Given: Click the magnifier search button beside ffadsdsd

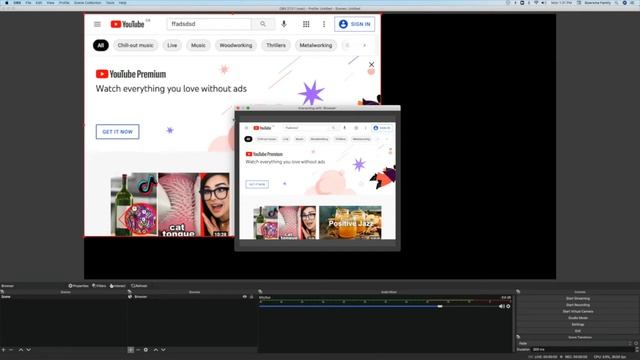Looking at the screenshot, I should tap(263, 24).
